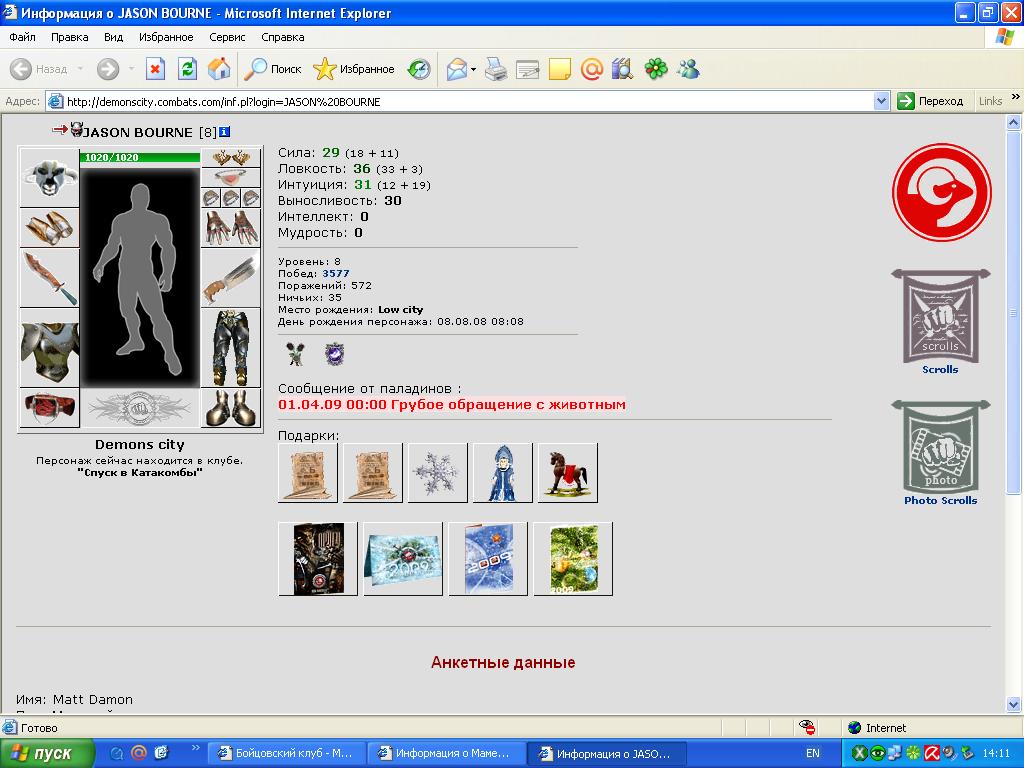Image resolution: width=1024 pixels, height=768 pixels.
Task: Click the scrollbar down arrow
Action: 1014,705
